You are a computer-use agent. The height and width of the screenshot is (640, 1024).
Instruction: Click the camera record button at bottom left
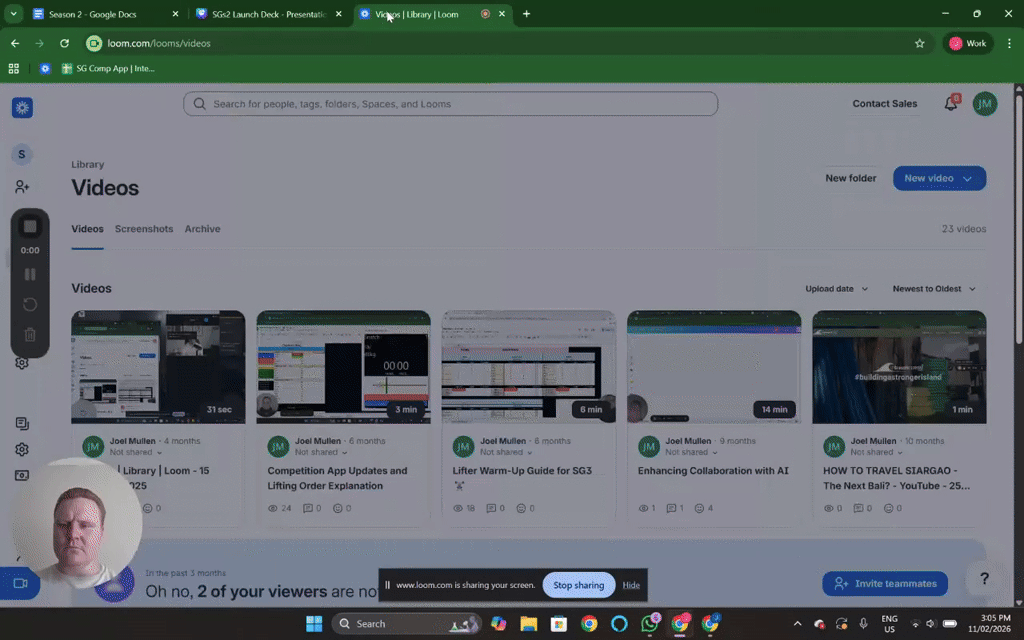20,583
